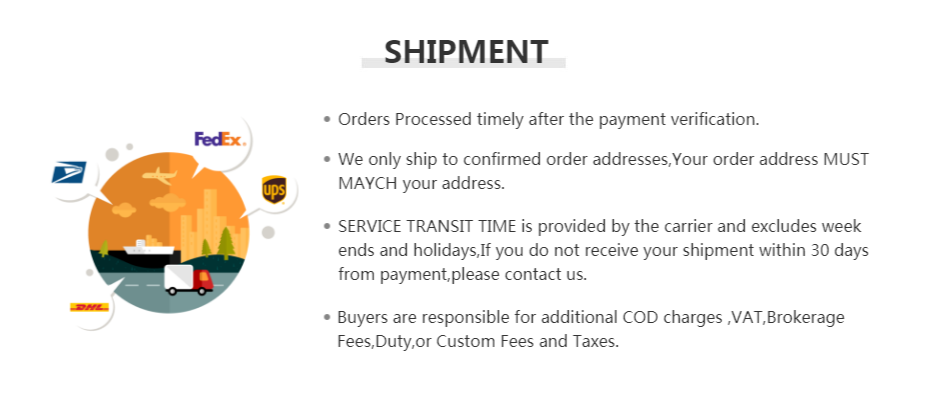The width and height of the screenshot is (932, 400).
Task: Click the FedEx logo
Action: (x=219, y=139)
